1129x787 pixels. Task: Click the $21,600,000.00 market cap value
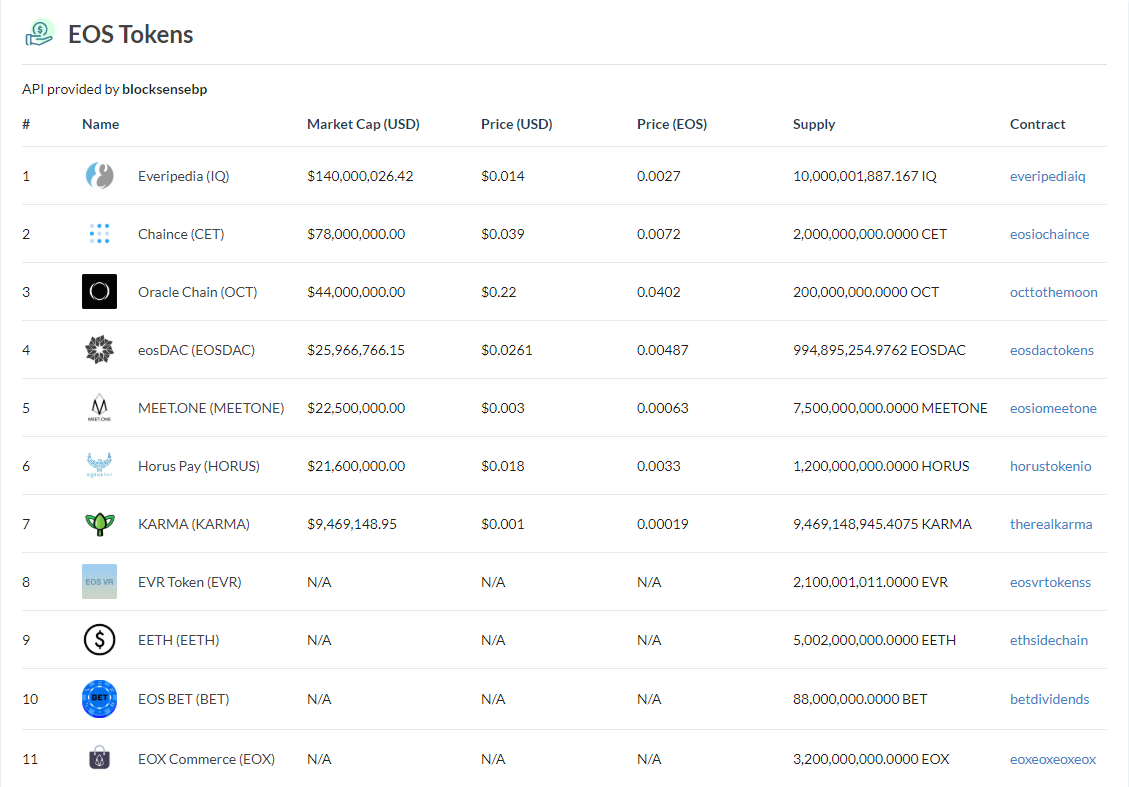click(x=356, y=466)
